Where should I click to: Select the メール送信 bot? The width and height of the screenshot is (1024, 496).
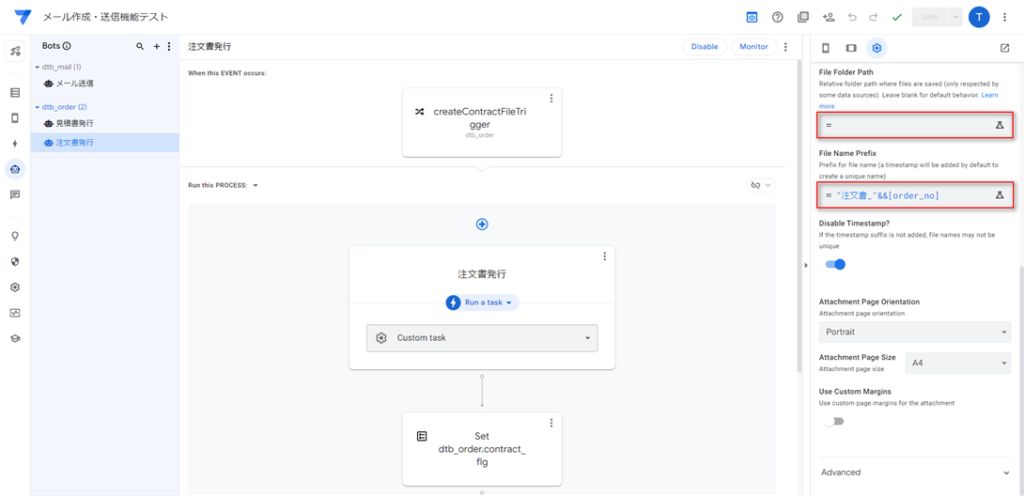[x=69, y=84]
